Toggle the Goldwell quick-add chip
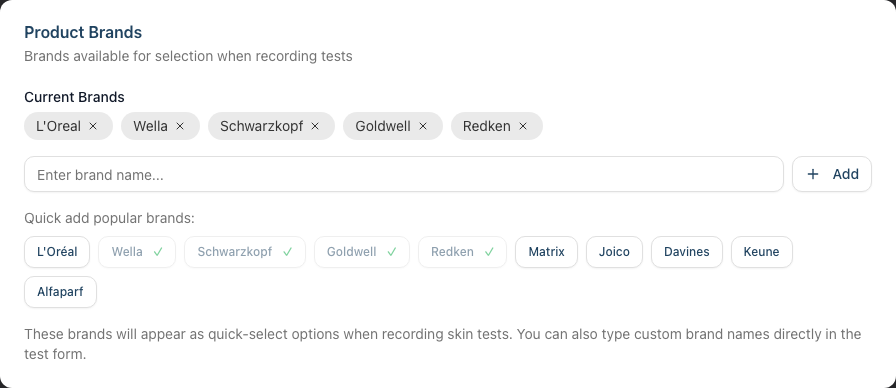Screen dimensions: 896x388 click(362, 252)
